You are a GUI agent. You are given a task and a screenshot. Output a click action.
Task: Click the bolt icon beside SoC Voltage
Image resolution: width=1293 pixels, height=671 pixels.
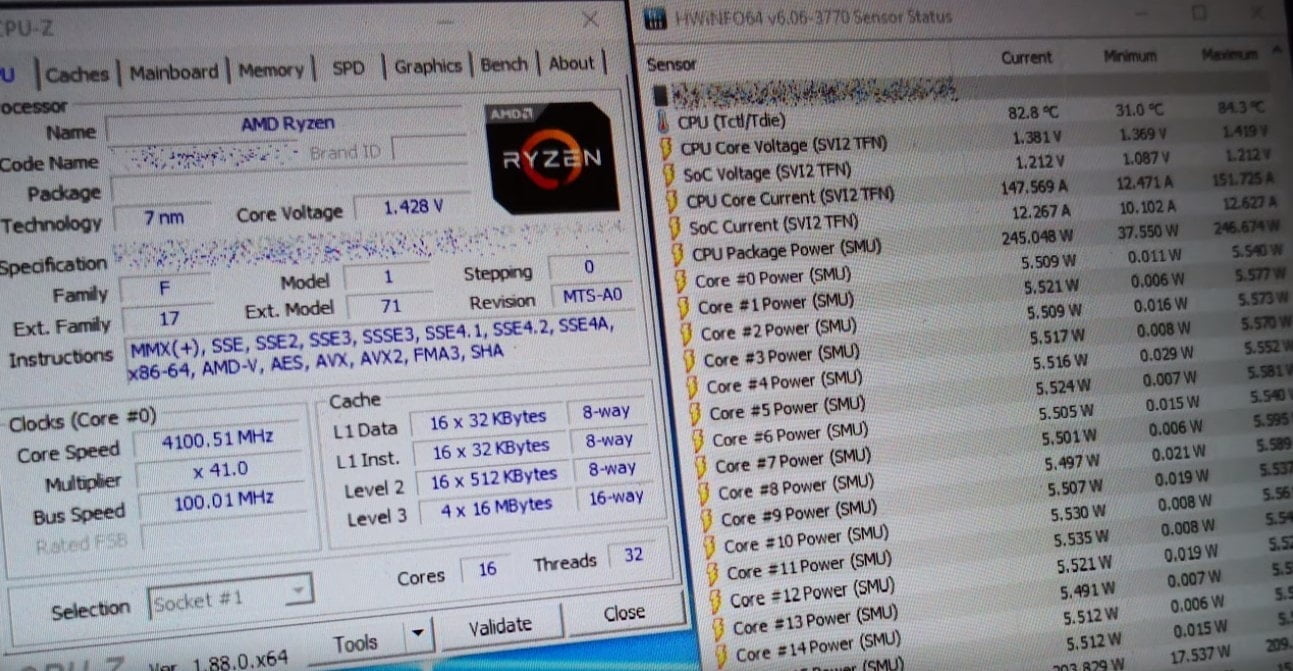pos(671,175)
